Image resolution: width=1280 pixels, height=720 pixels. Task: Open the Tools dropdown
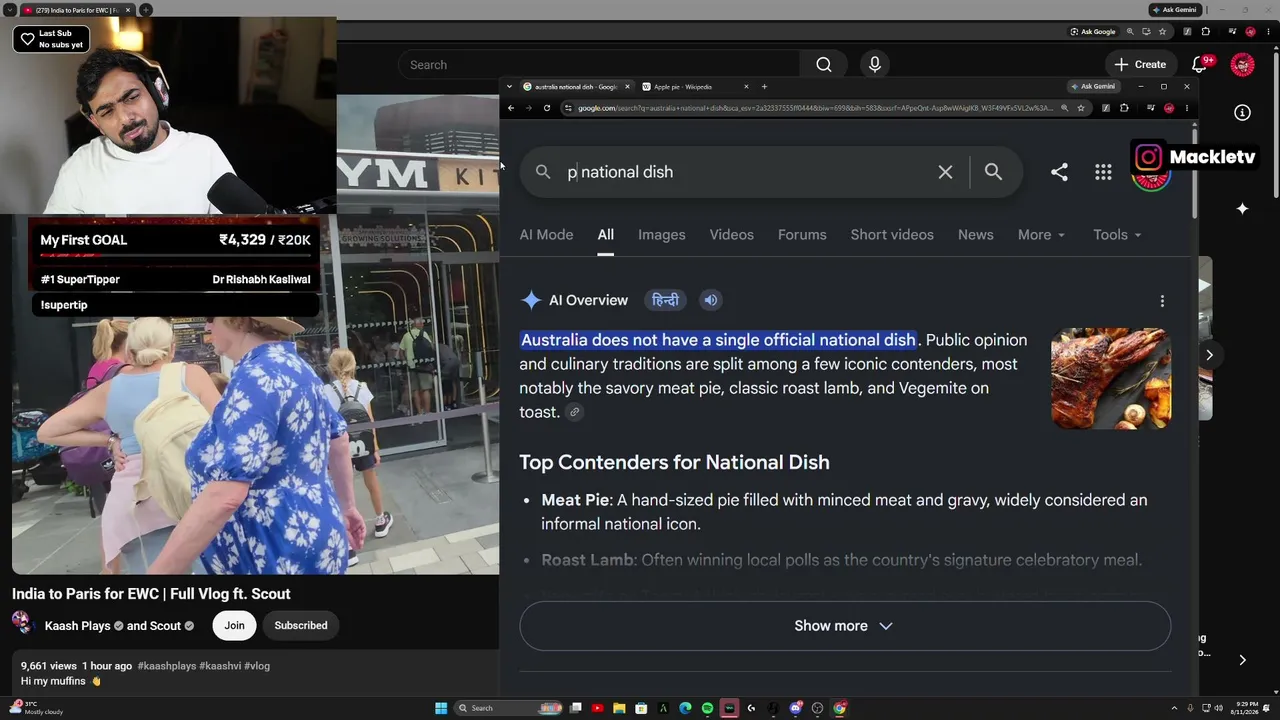[1117, 235]
